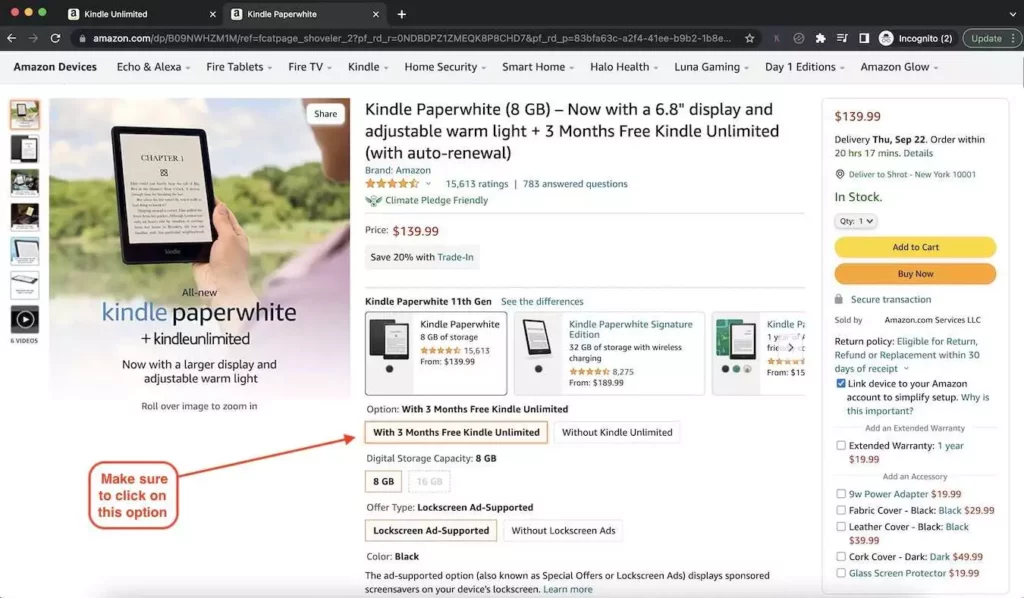
Task: Play the product videos thumbnail
Action: pyautogui.click(x=25, y=320)
